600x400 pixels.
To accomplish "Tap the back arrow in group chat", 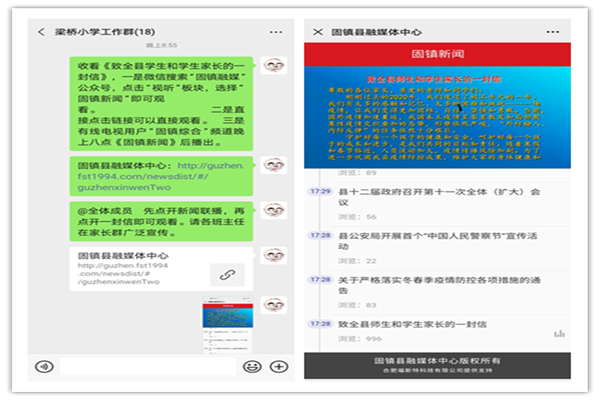I will [41, 32].
